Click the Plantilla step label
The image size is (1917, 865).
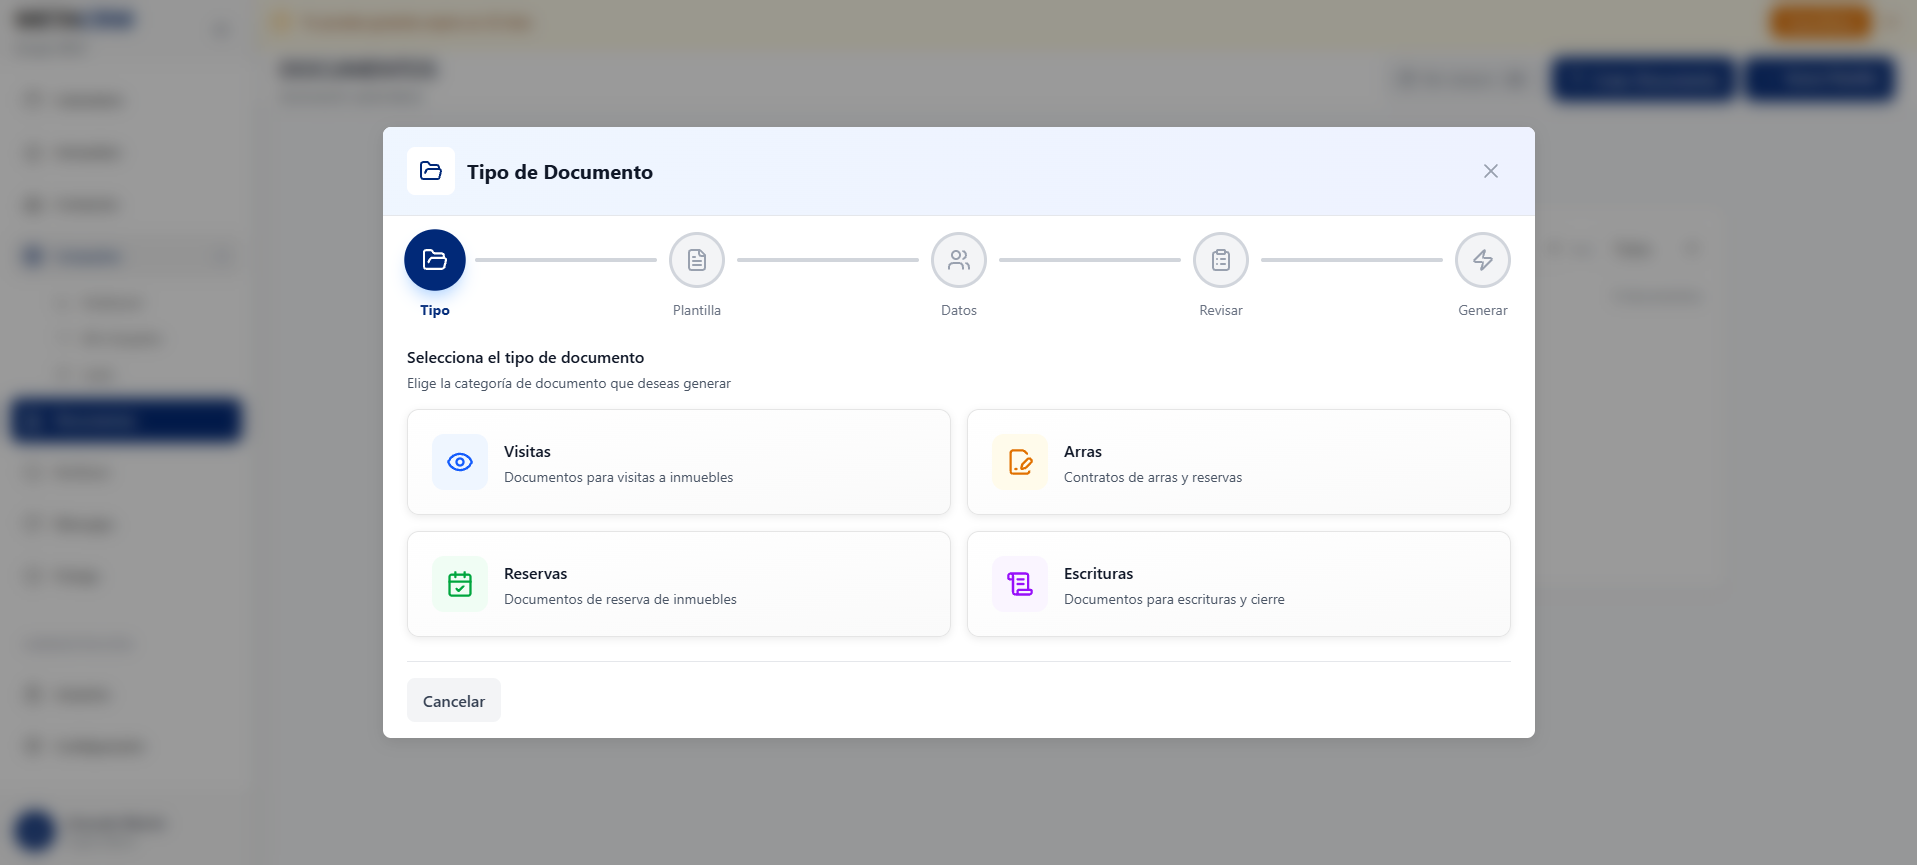697,311
